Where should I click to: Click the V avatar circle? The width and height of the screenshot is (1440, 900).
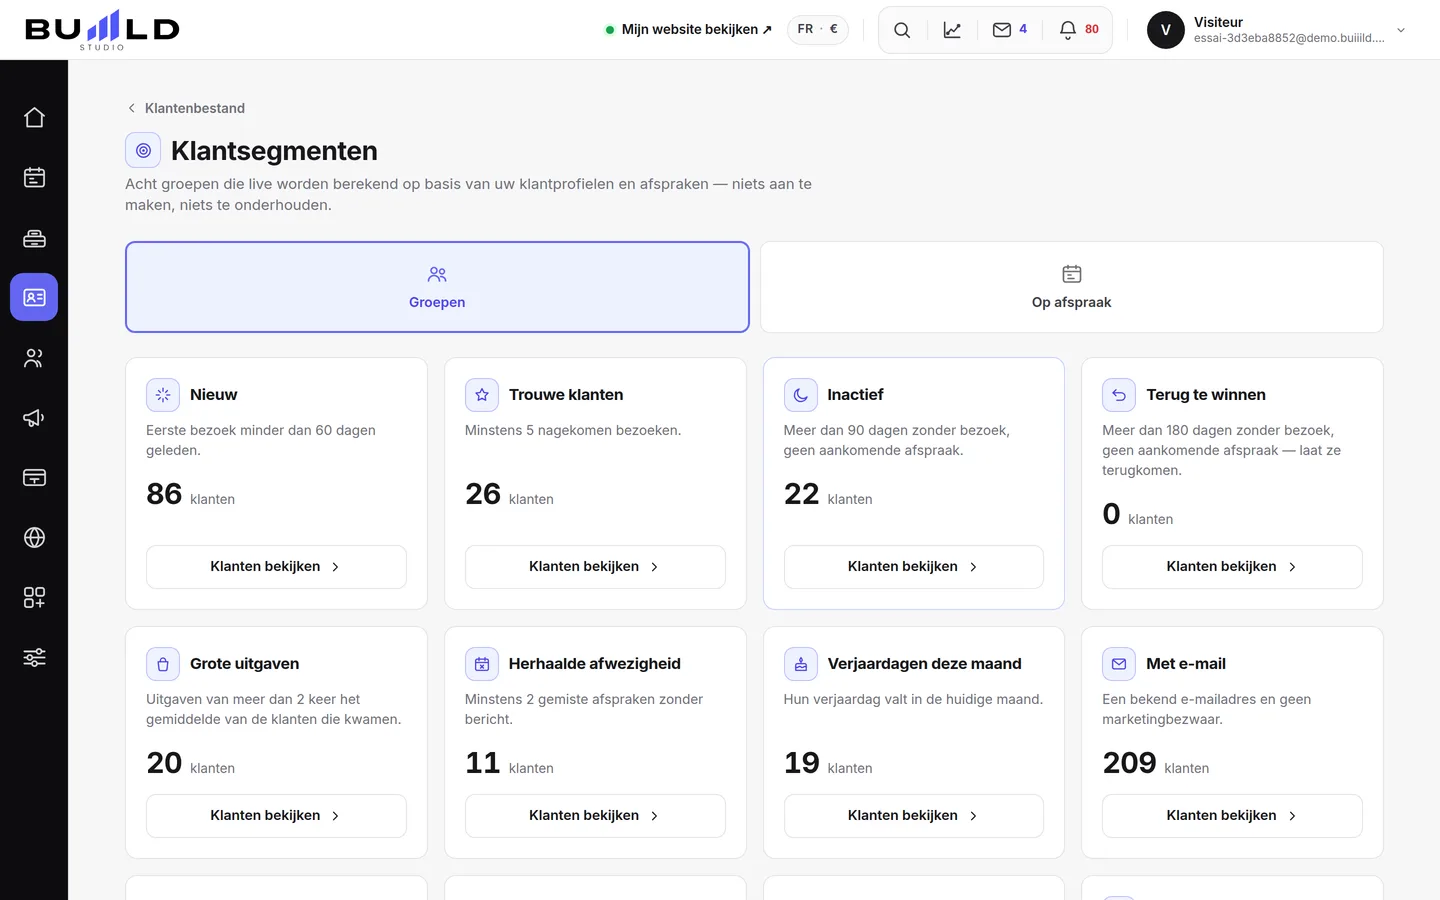1166,30
